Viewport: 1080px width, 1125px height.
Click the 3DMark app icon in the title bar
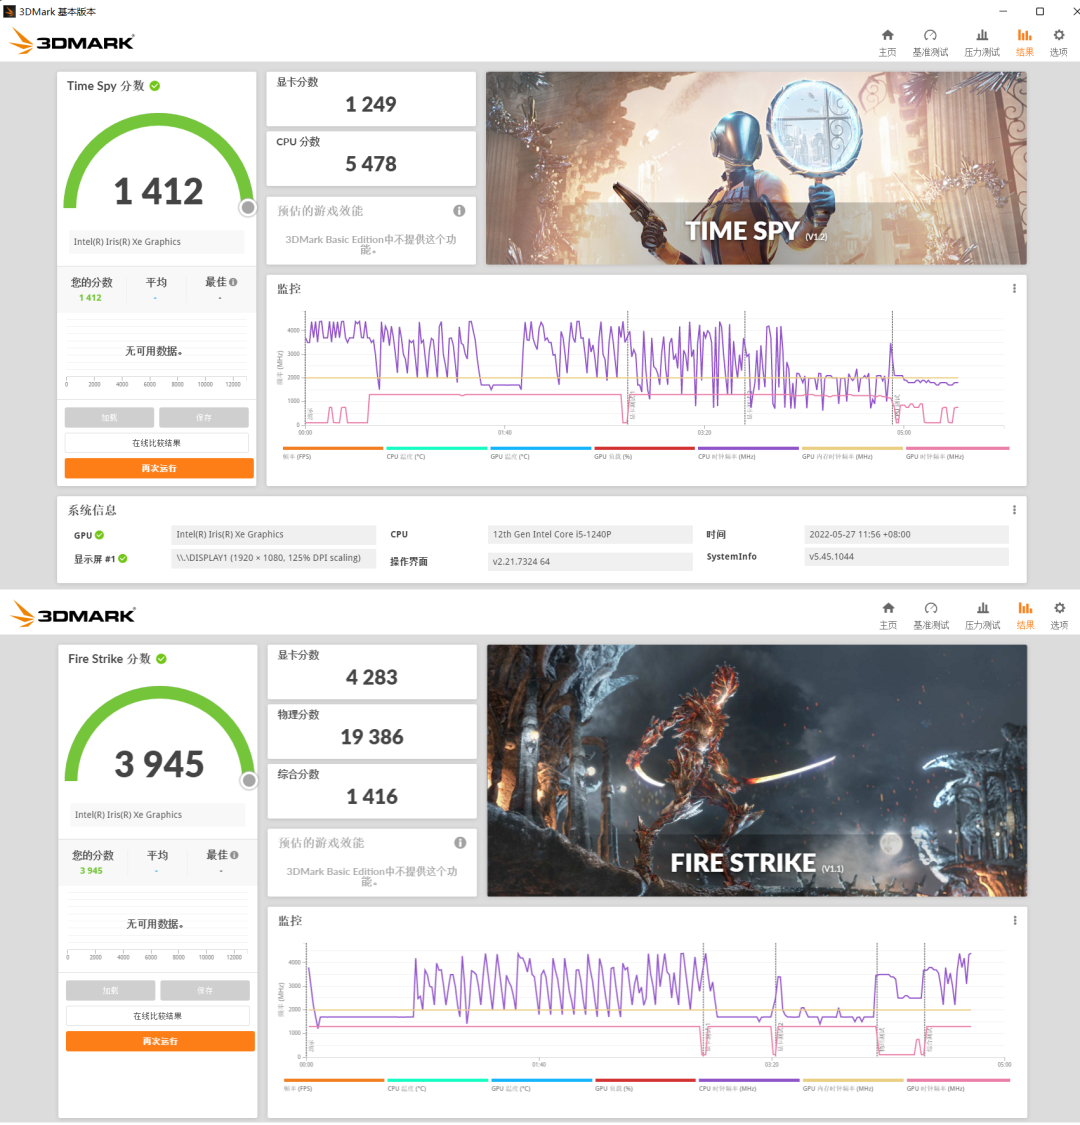pos(9,11)
